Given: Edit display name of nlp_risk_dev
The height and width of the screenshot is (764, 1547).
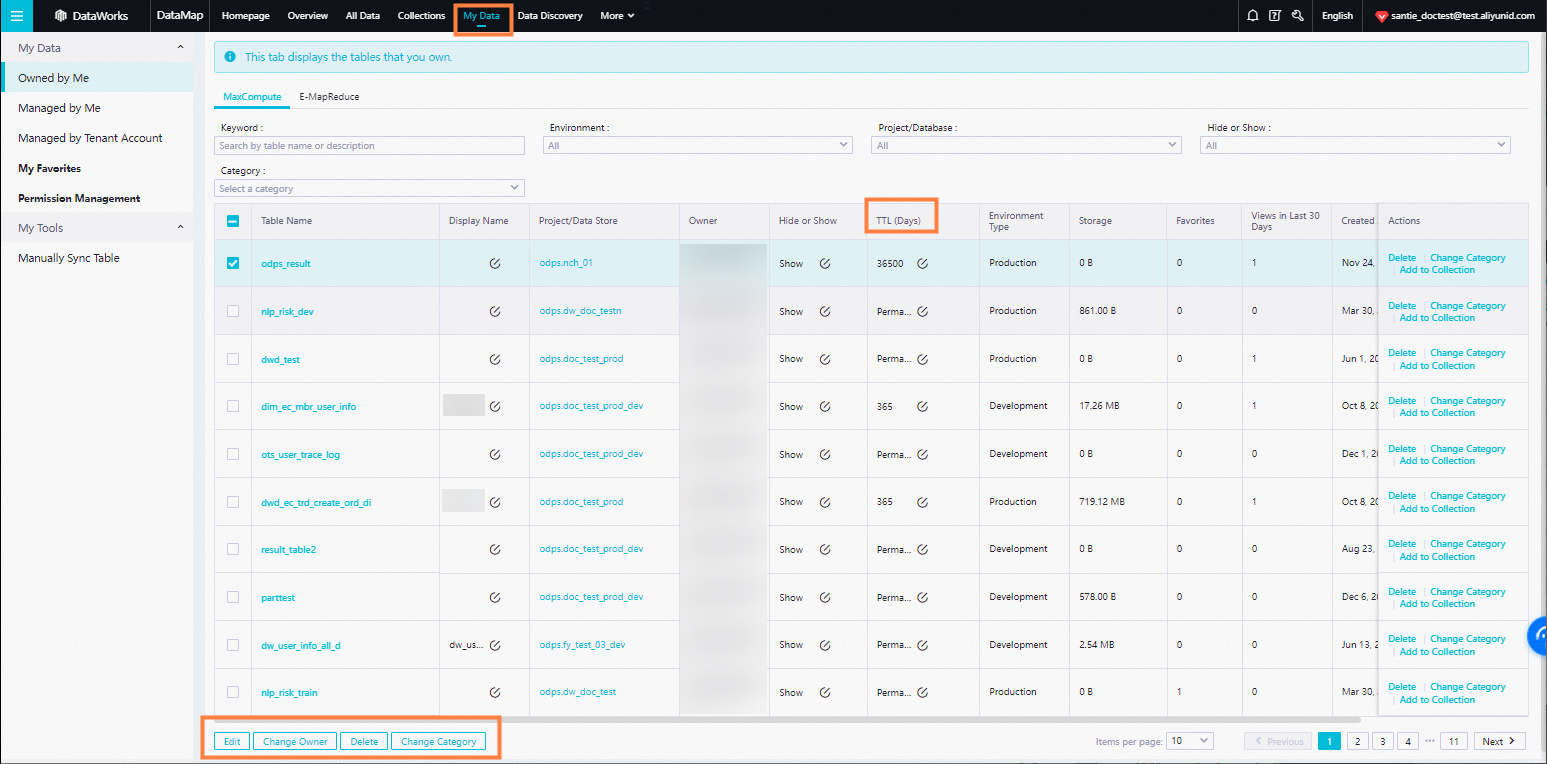Looking at the screenshot, I should coord(495,311).
